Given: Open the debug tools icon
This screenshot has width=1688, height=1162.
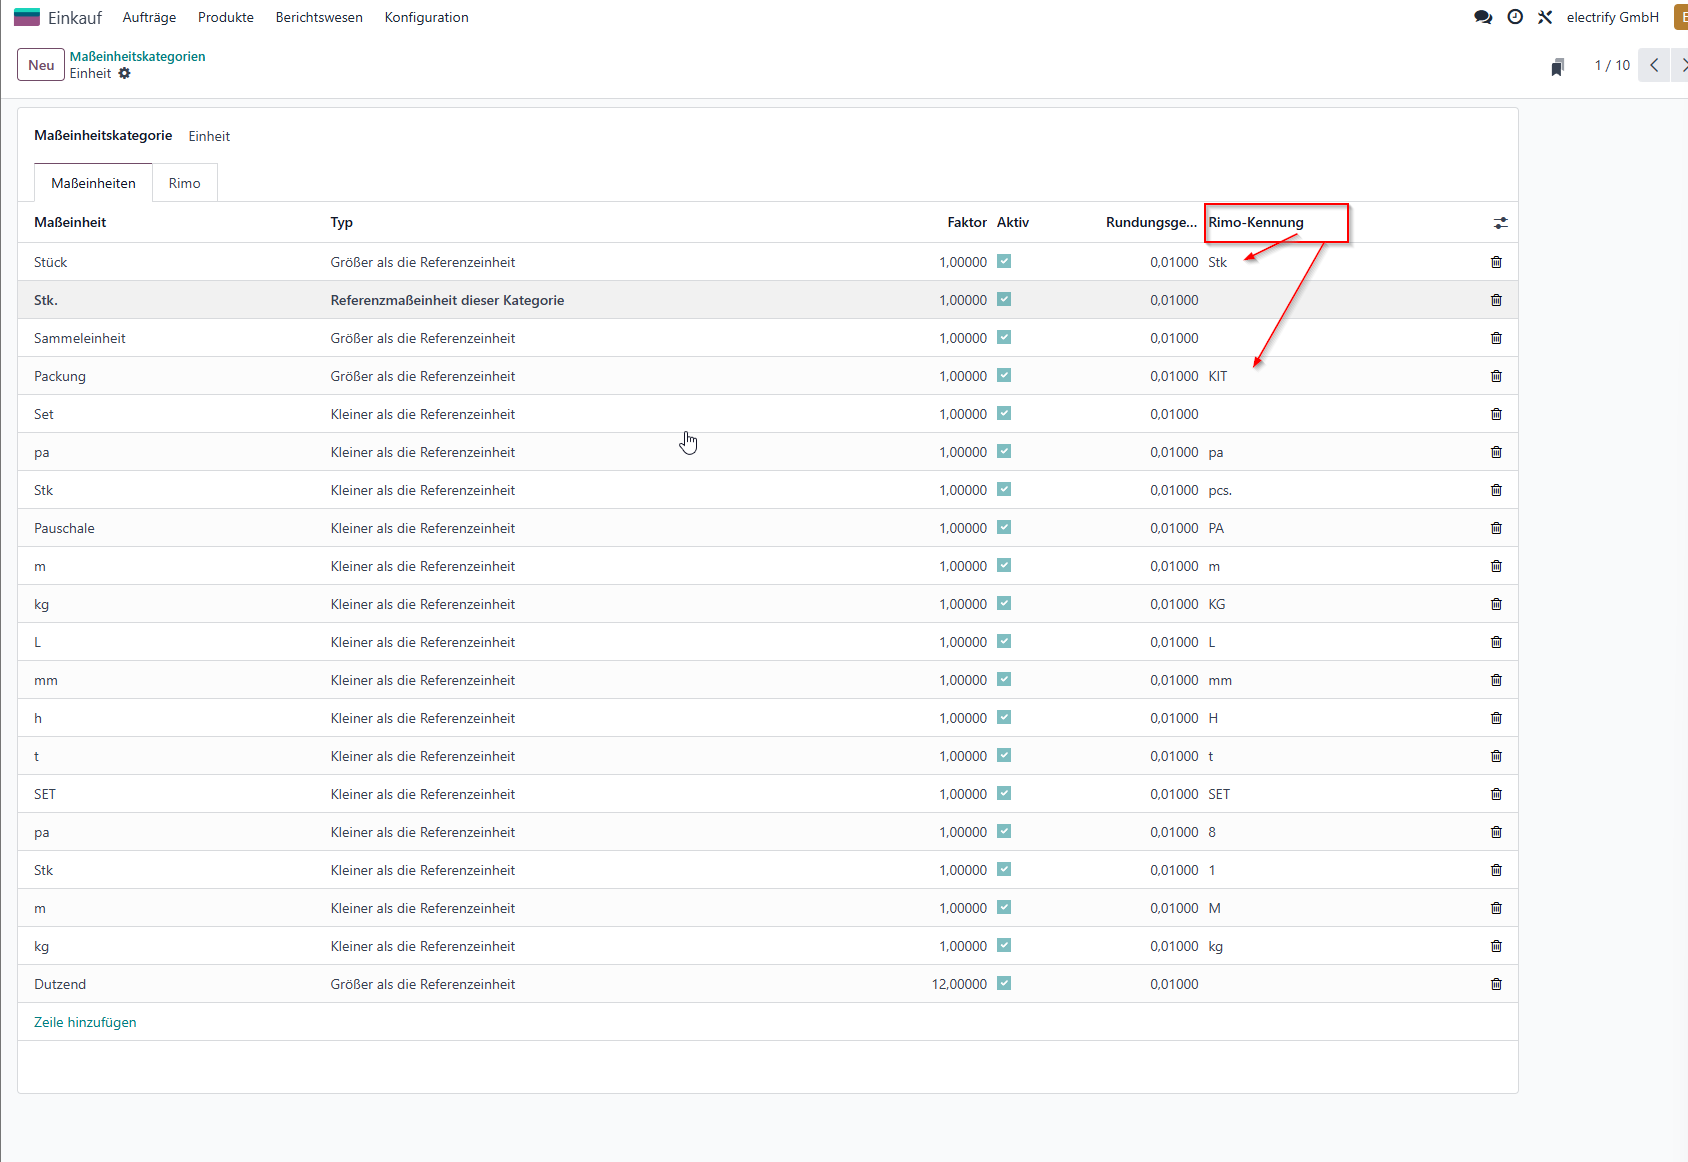Looking at the screenshot, I should [1545, 17].
